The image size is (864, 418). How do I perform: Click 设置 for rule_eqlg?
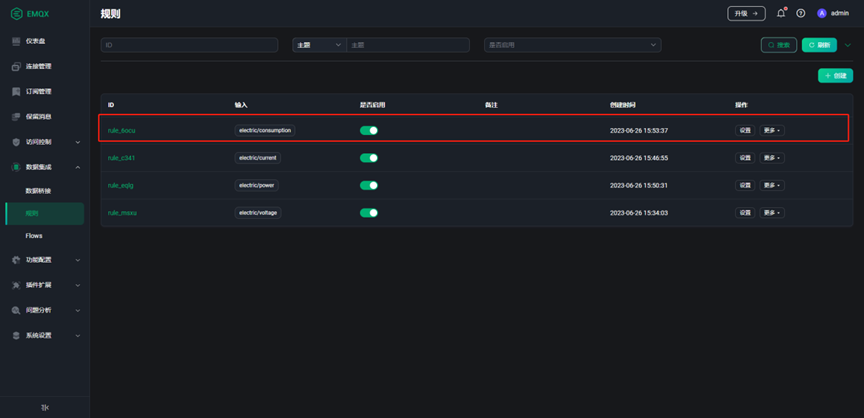tap(745, 186)
